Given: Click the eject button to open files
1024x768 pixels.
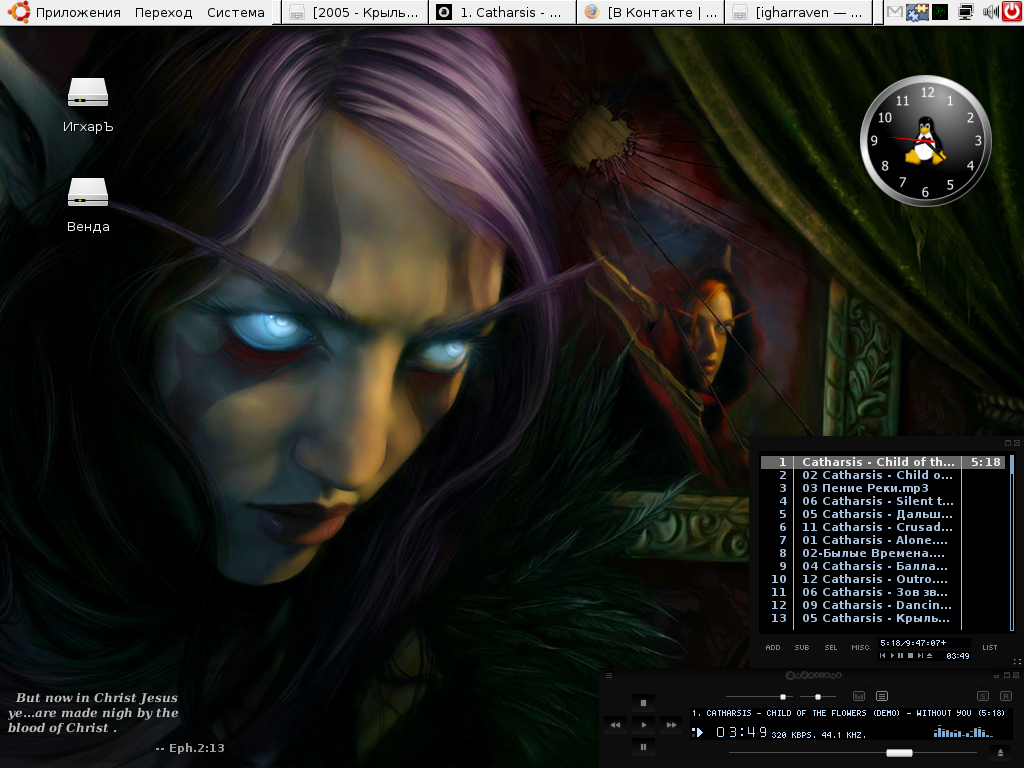Looking at the screenshot, I should 1000,753.
